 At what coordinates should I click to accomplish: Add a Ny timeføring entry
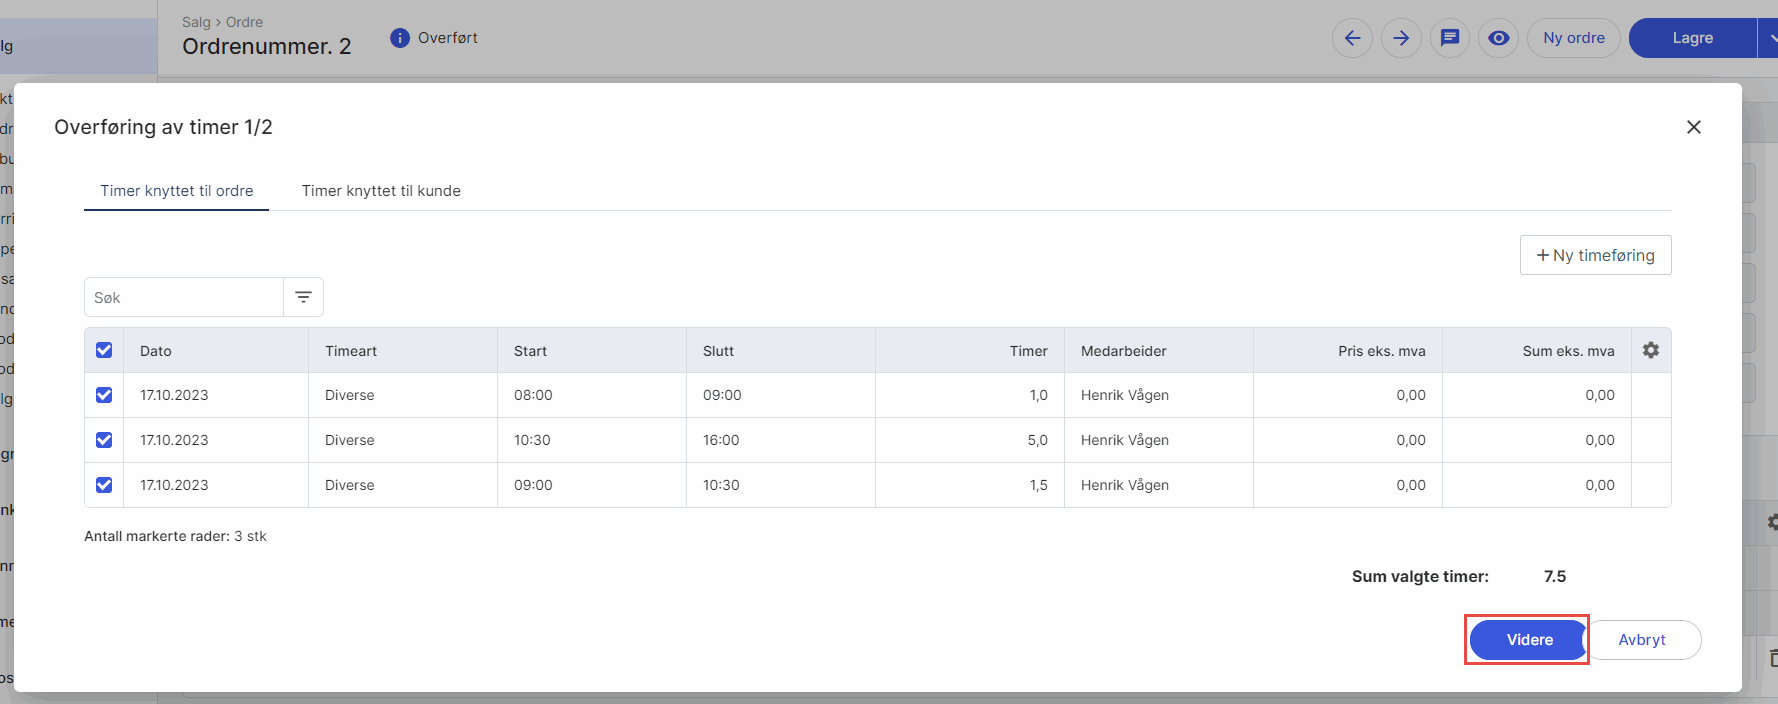[1595, 255]
